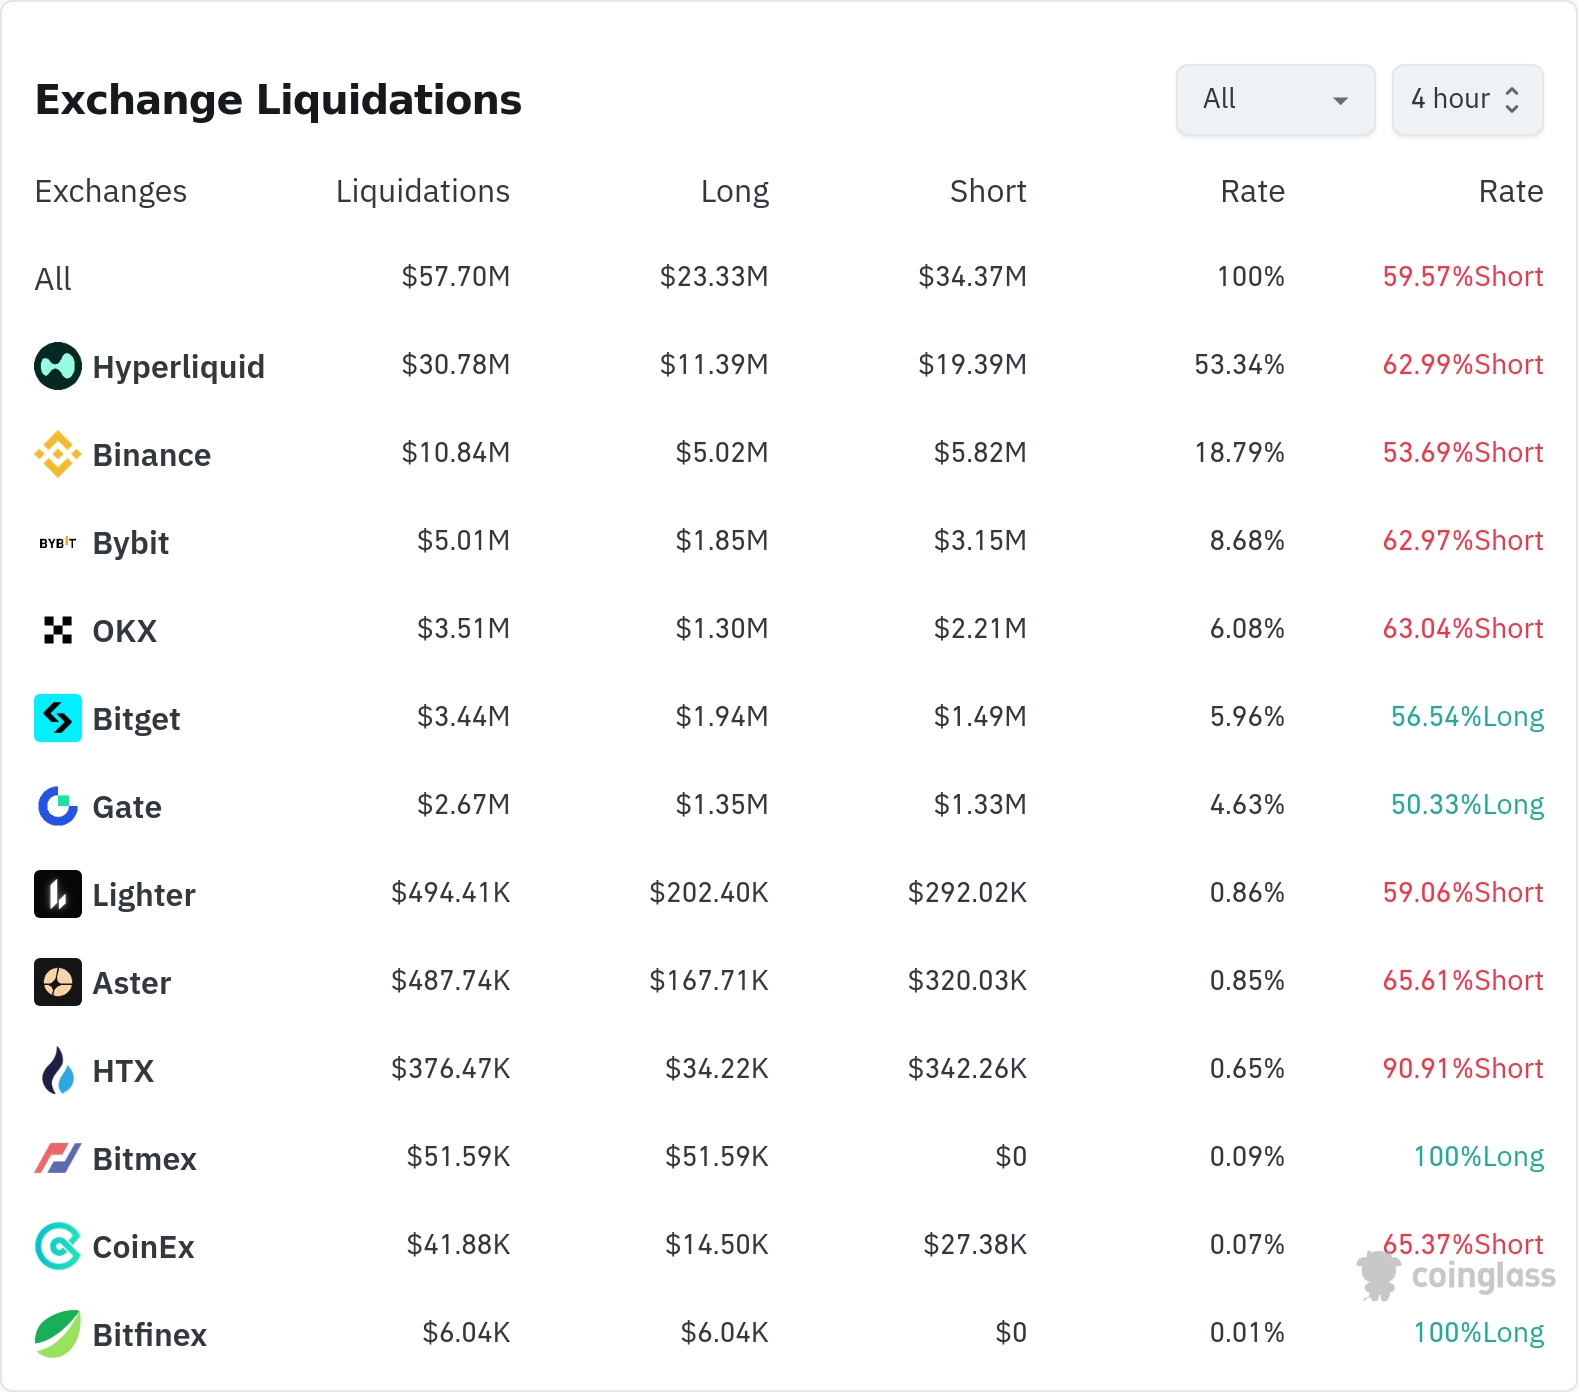1578x1392 pixels.
Task: Click the HTX flame logo icon
Action: 58,1070
